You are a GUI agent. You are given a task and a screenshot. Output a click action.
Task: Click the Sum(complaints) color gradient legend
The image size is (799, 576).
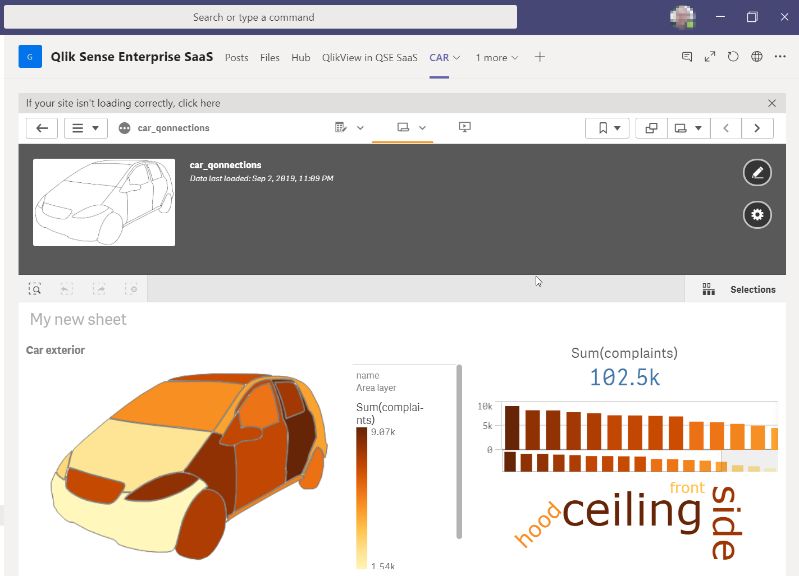[x=361, y=498]
